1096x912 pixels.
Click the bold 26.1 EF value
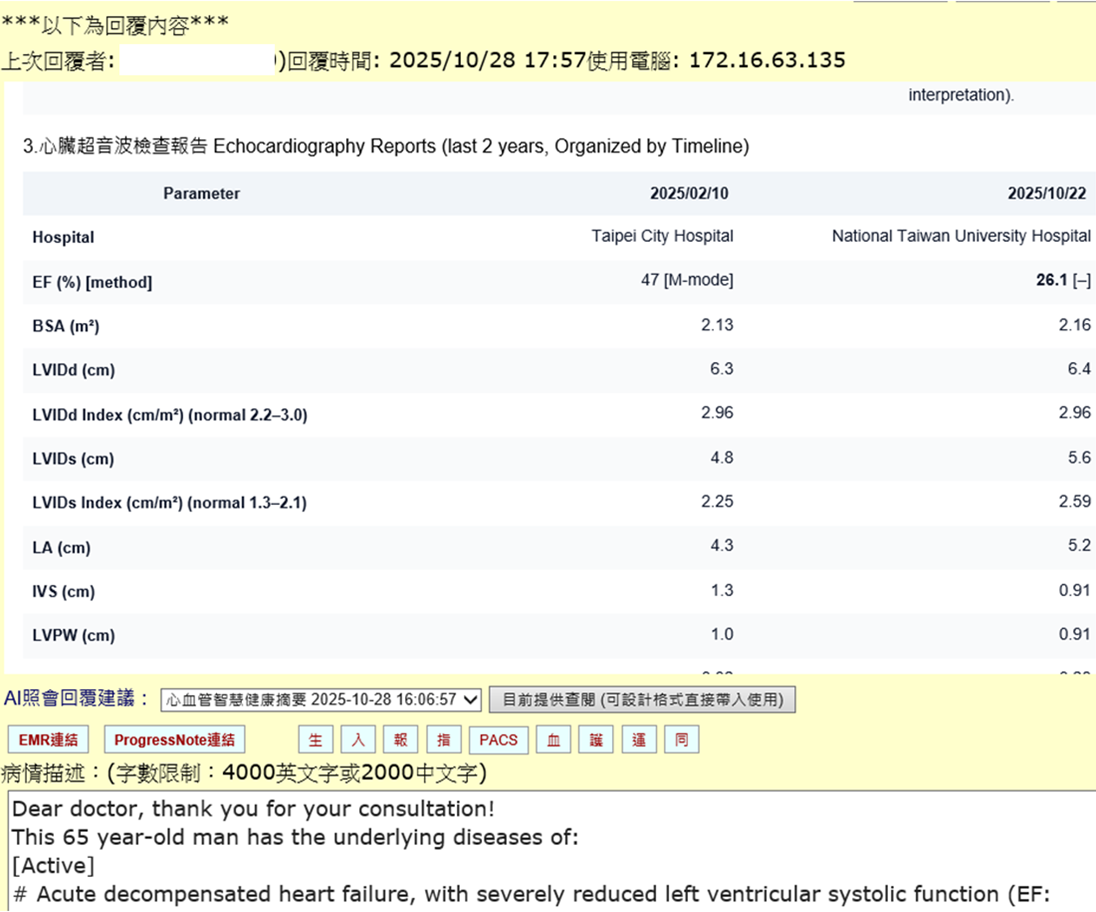point(1052,281)
